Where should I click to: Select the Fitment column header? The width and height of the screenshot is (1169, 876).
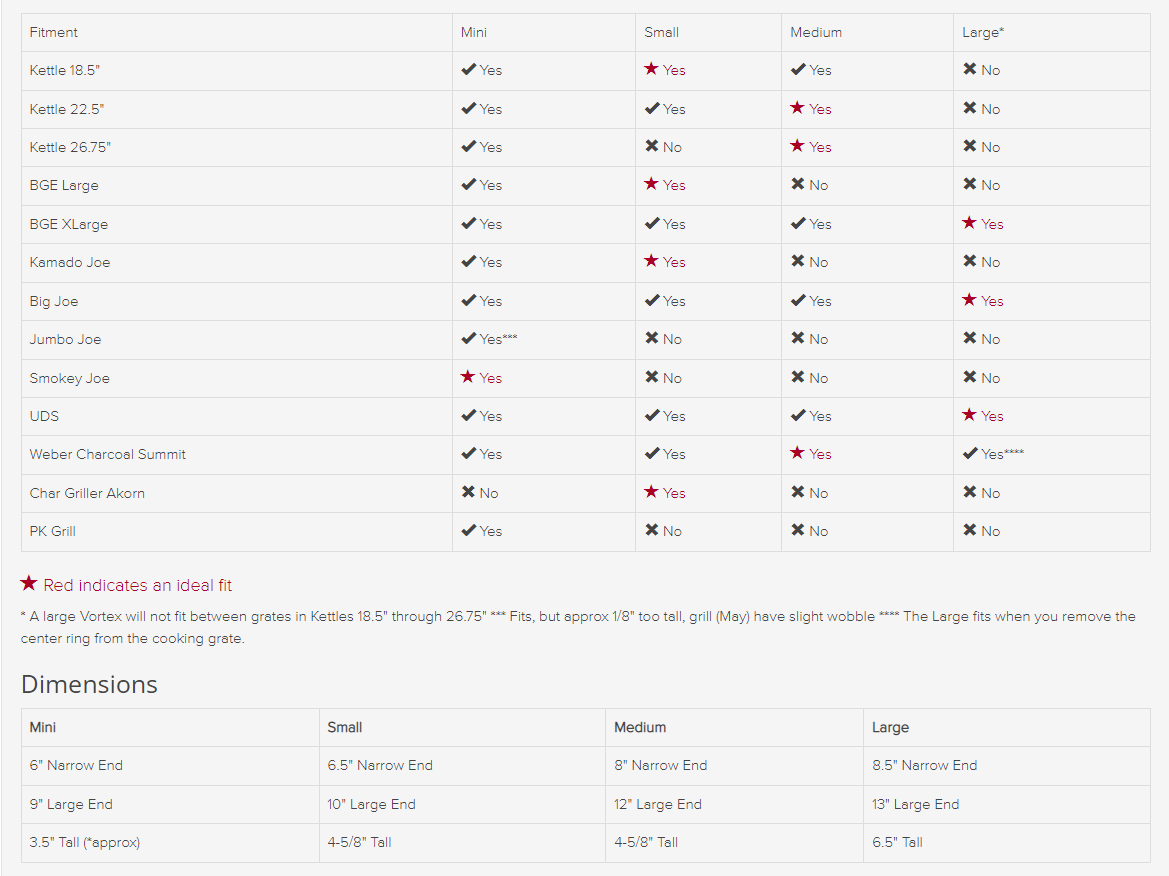point(54,32)
